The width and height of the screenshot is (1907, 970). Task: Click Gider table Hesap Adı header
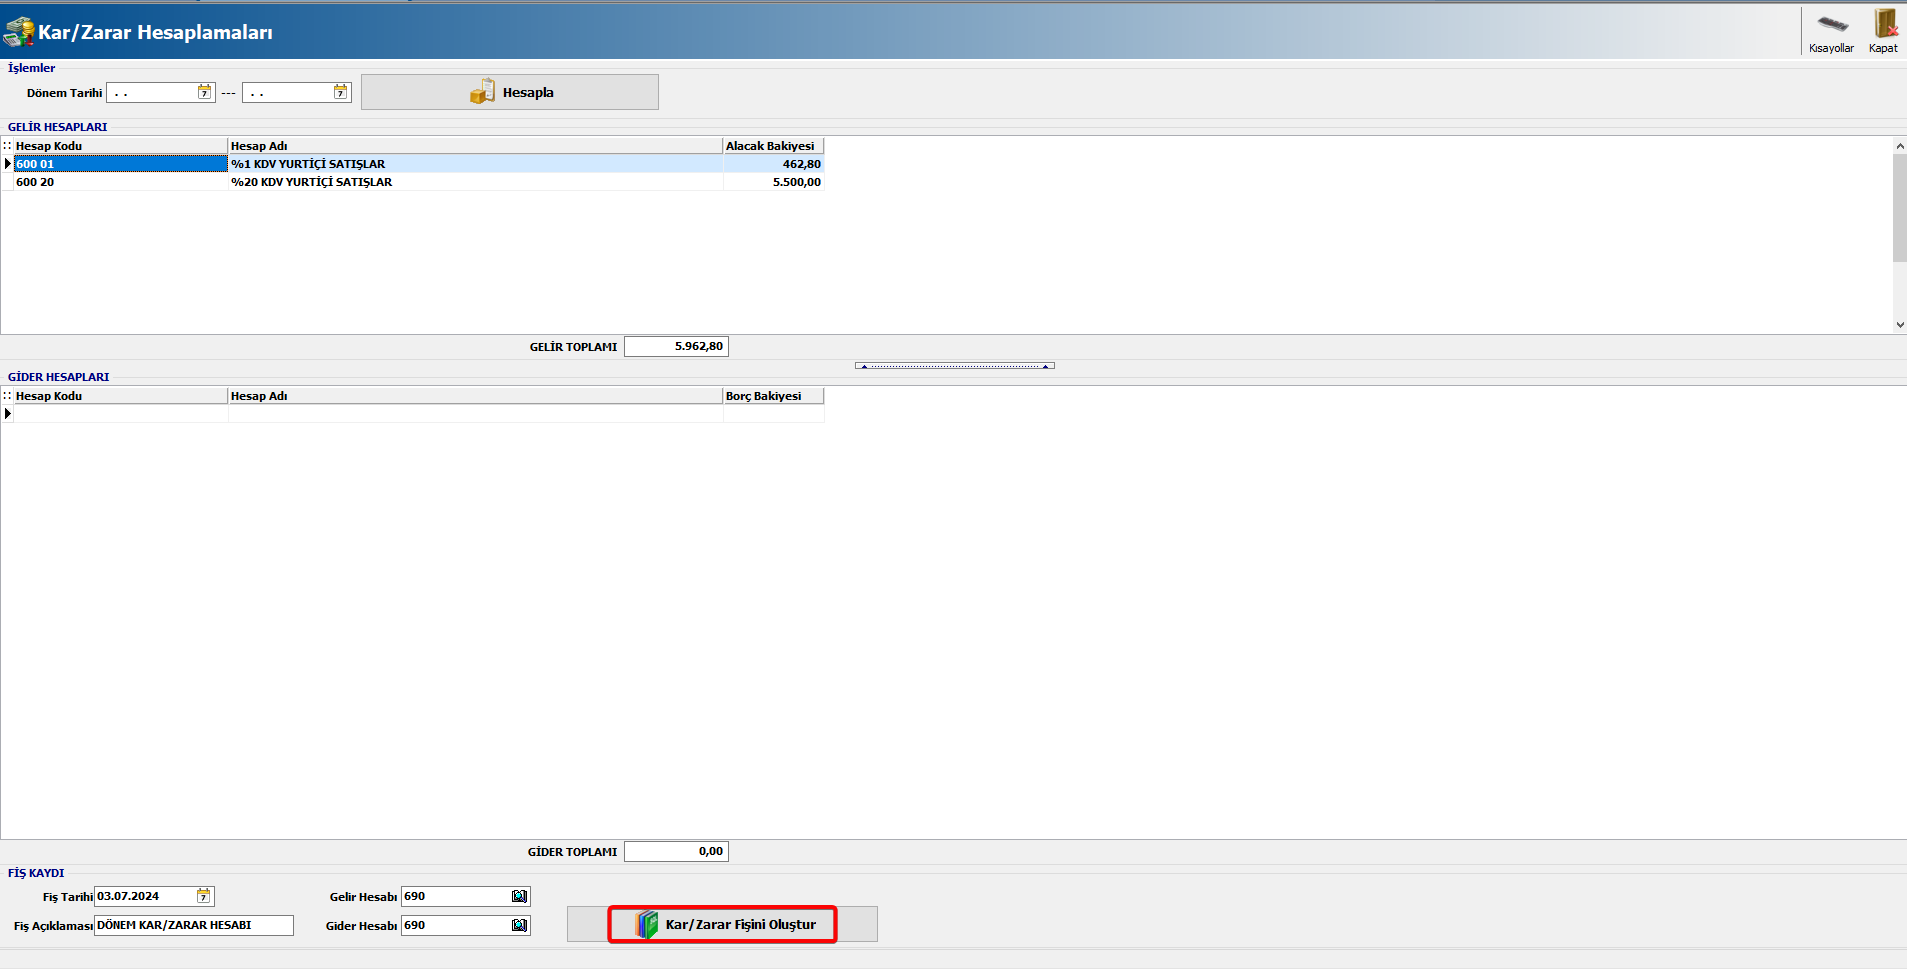point(475,396)
